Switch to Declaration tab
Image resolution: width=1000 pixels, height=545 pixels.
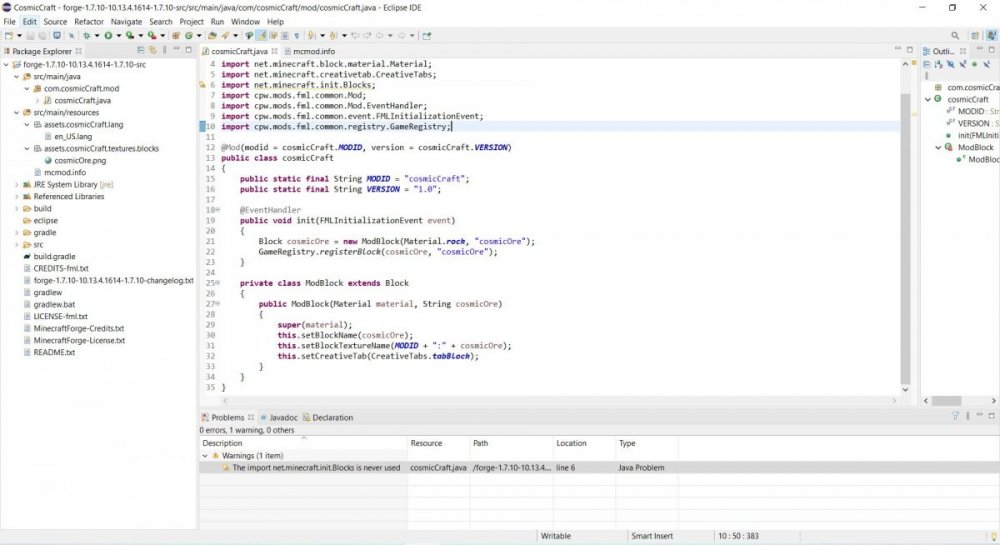coord(328,418)
